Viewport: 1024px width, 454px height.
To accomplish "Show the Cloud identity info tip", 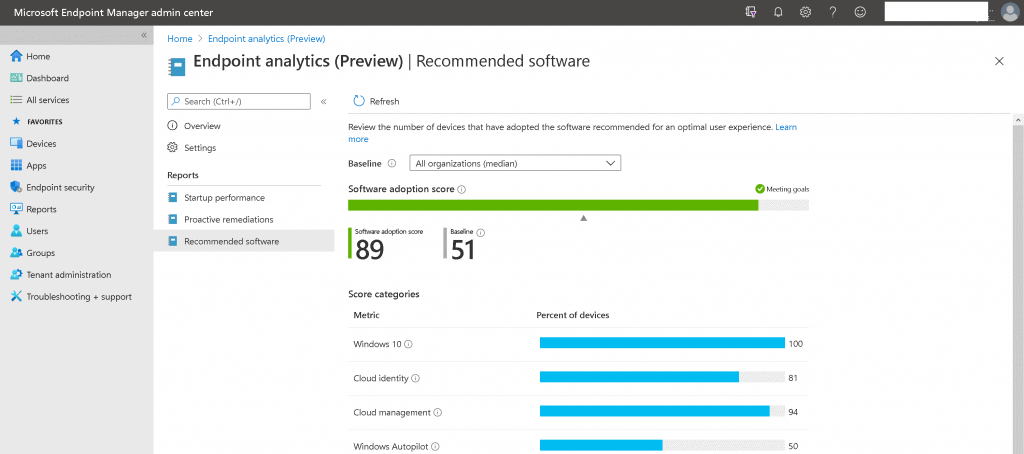I will click(415, 378).
